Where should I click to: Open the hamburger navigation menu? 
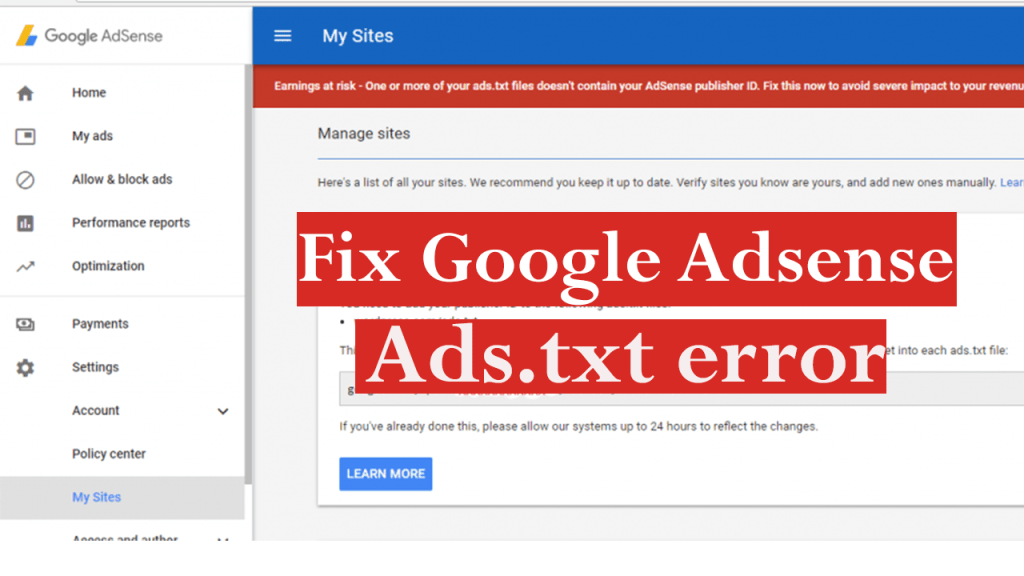click(283, 36)
